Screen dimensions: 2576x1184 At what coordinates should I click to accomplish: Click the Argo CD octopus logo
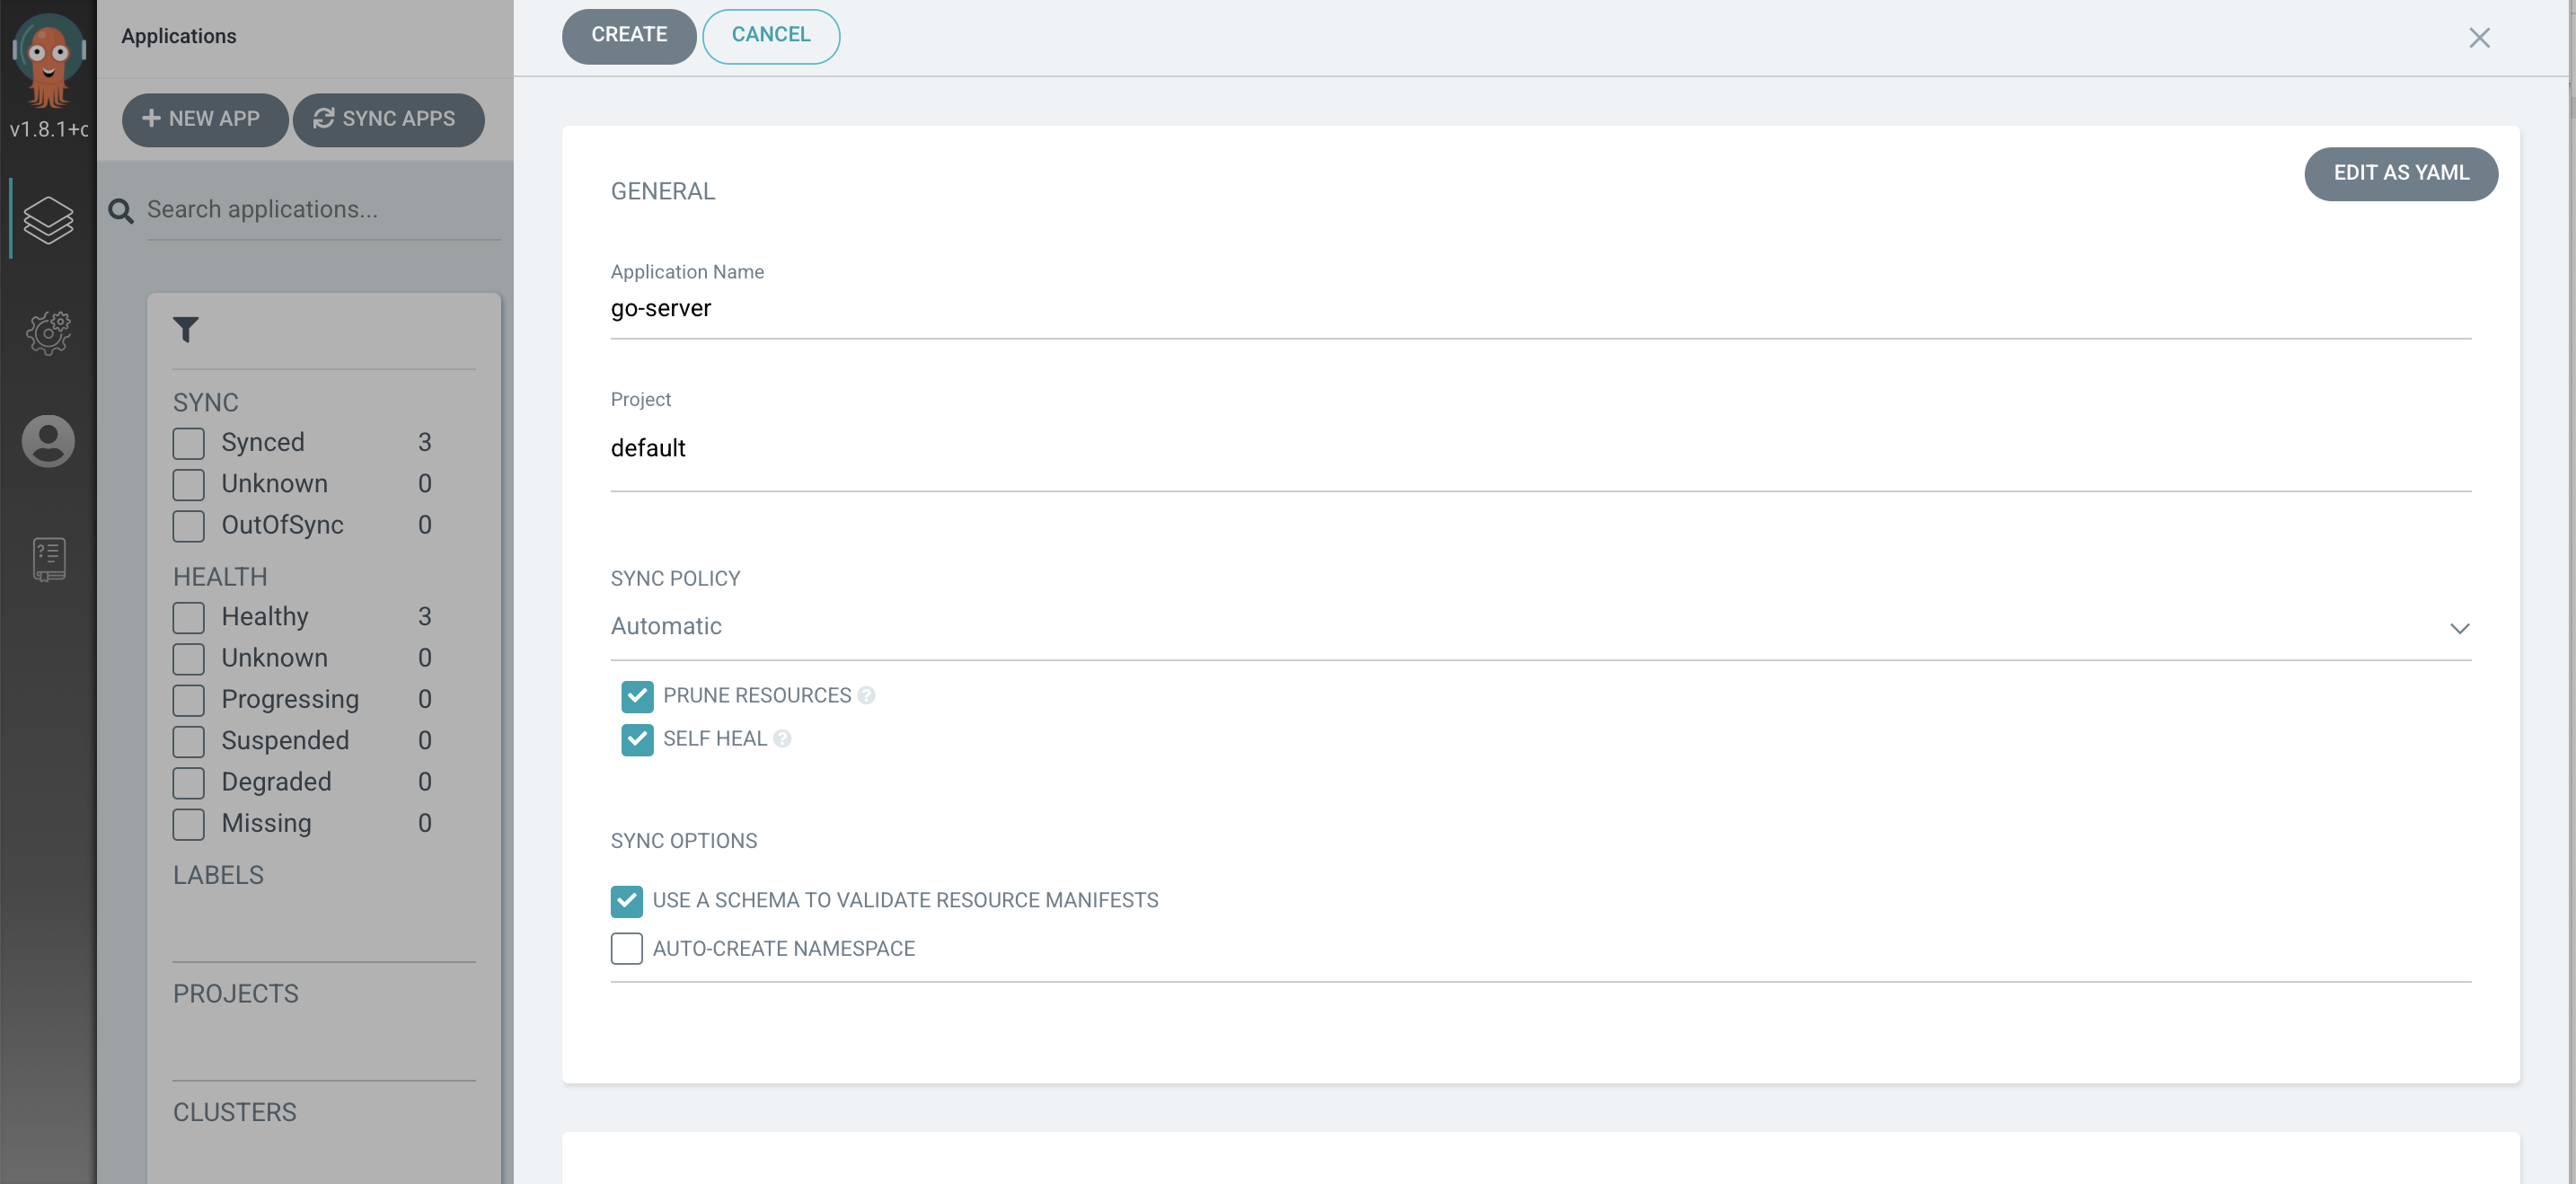pyautogui.click(x=48, y=60)
